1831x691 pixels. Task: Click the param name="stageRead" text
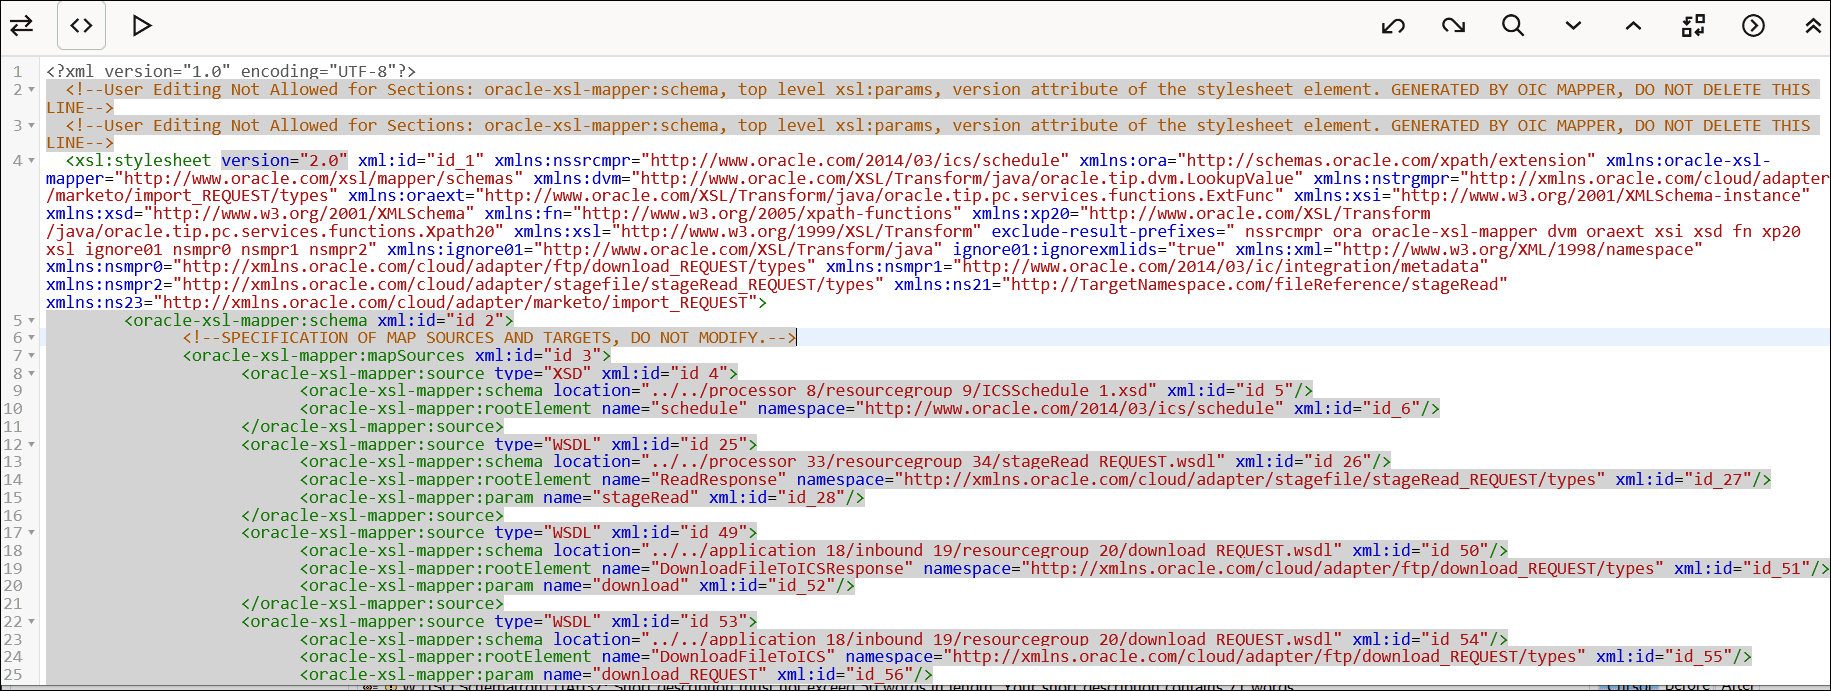[621, 498]
